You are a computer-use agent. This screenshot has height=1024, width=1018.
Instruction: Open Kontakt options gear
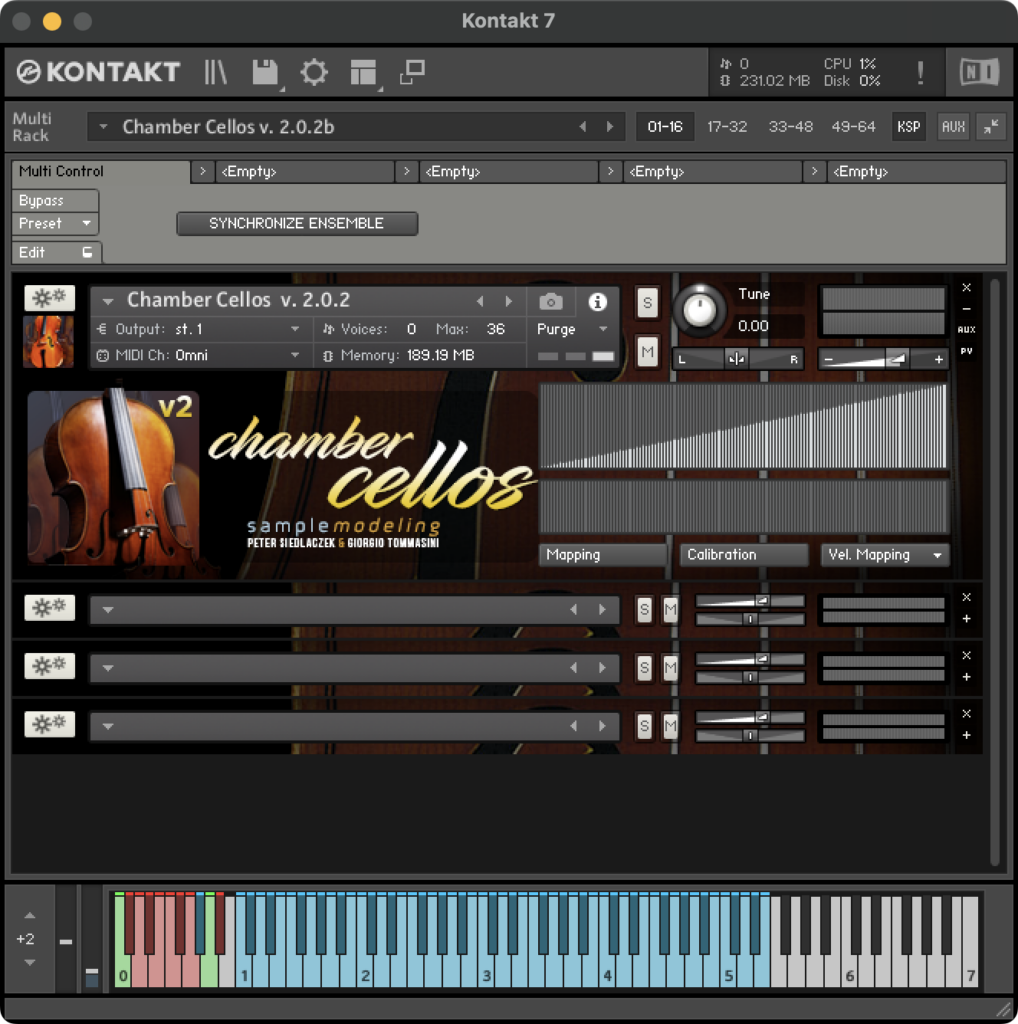pos(314,72)
